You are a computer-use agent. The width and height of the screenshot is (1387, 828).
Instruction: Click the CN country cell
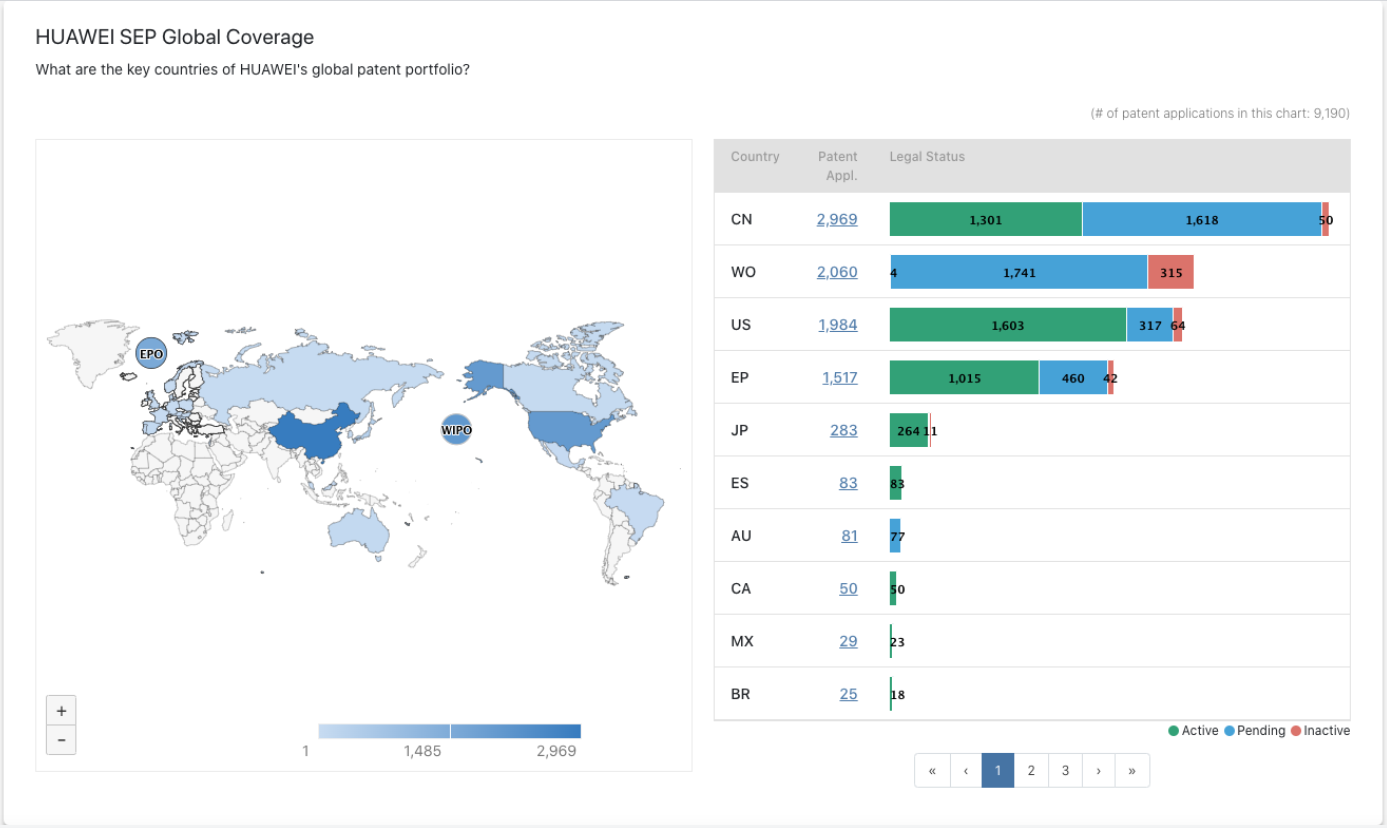pyautogui.click(x=742, y=220)
